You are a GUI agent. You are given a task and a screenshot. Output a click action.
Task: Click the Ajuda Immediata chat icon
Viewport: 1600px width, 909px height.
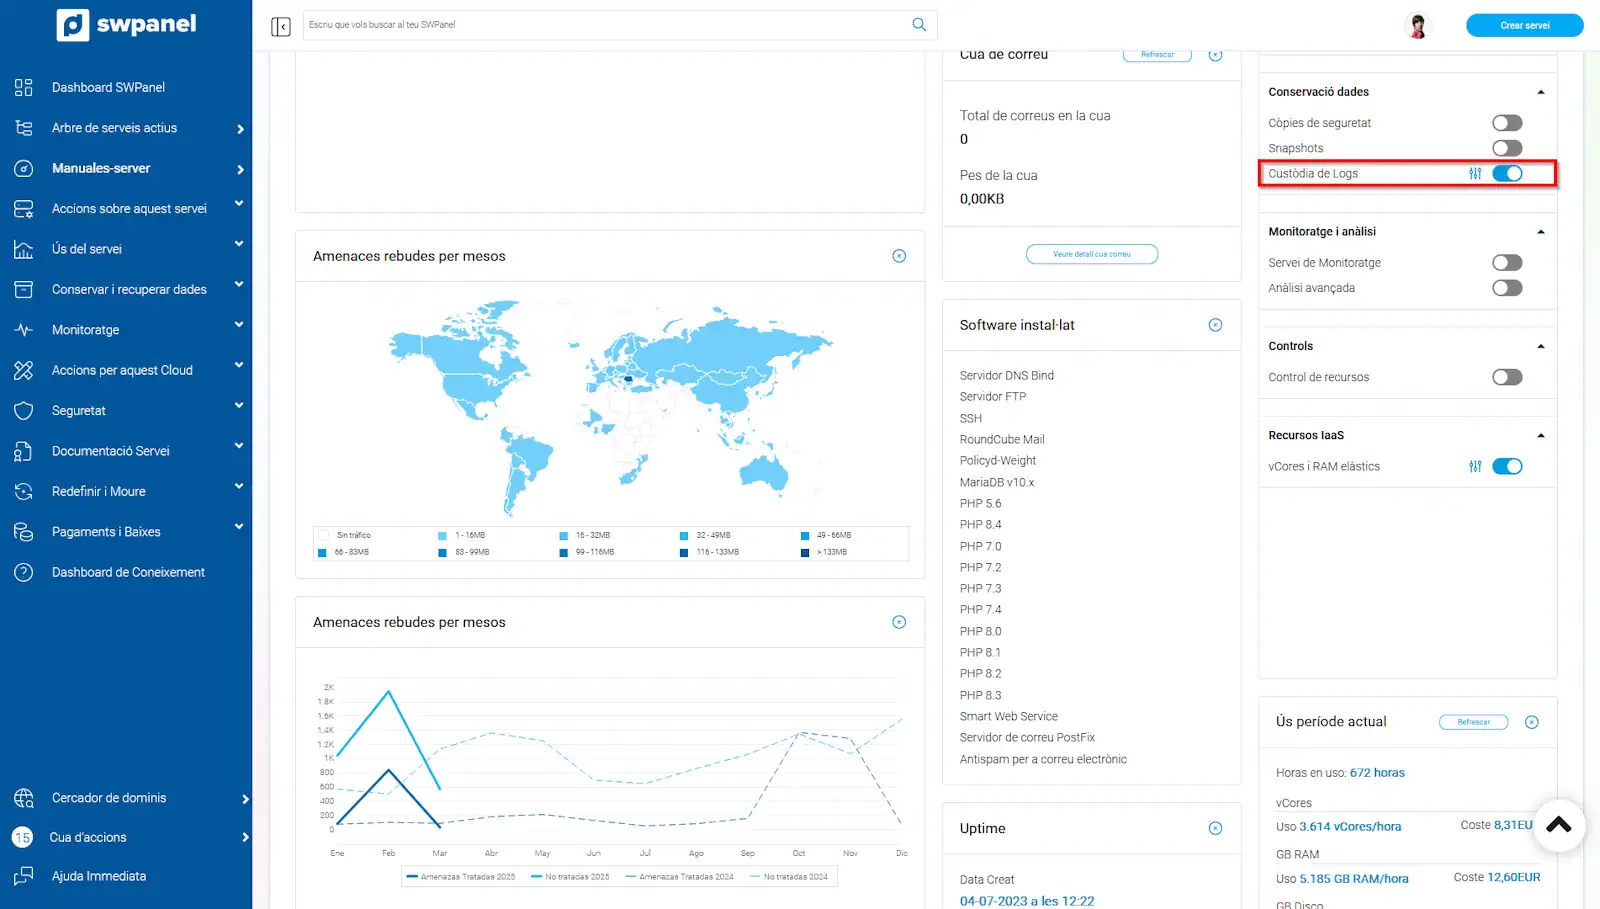pos(24,876)
